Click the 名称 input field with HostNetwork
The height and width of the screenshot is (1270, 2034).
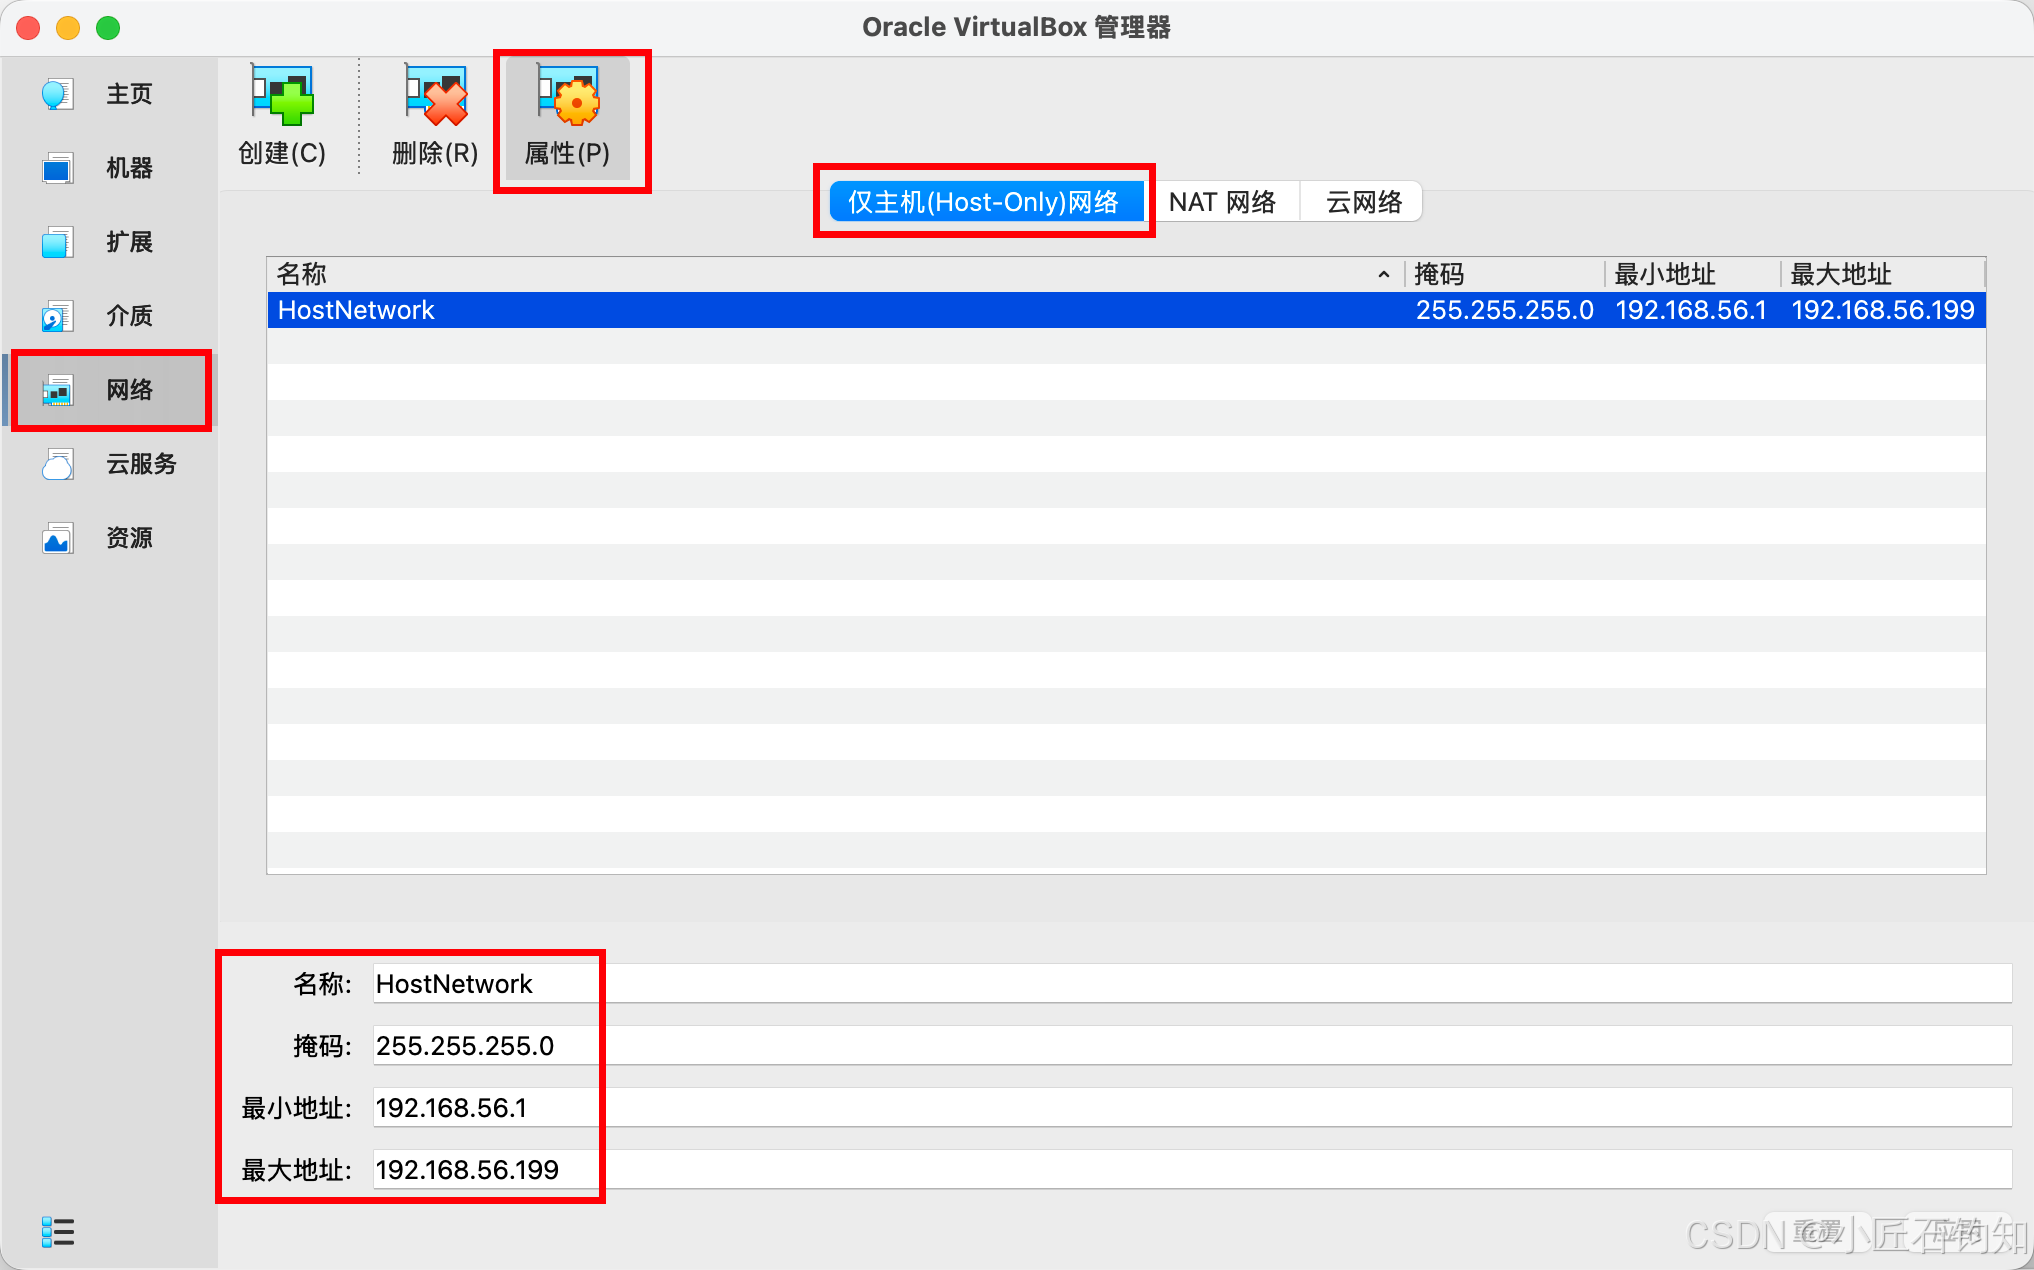[x=1192, y=984]
